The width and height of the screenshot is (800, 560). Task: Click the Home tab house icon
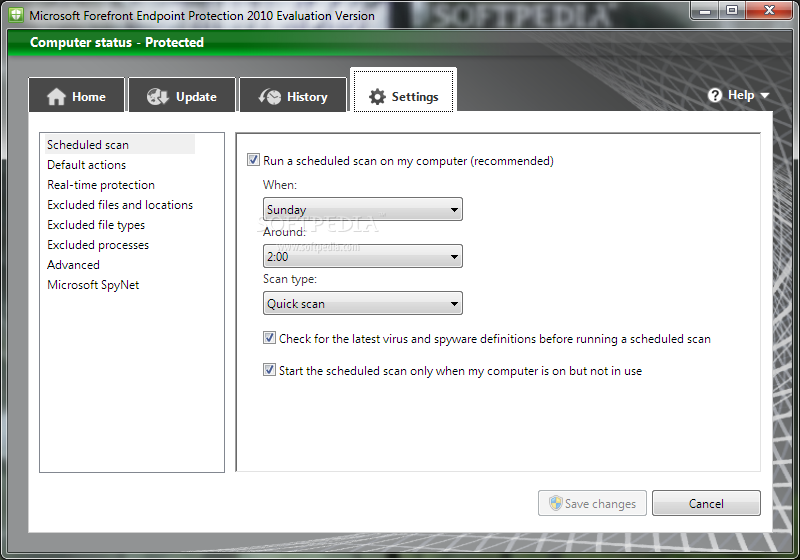tap(56, 96)
